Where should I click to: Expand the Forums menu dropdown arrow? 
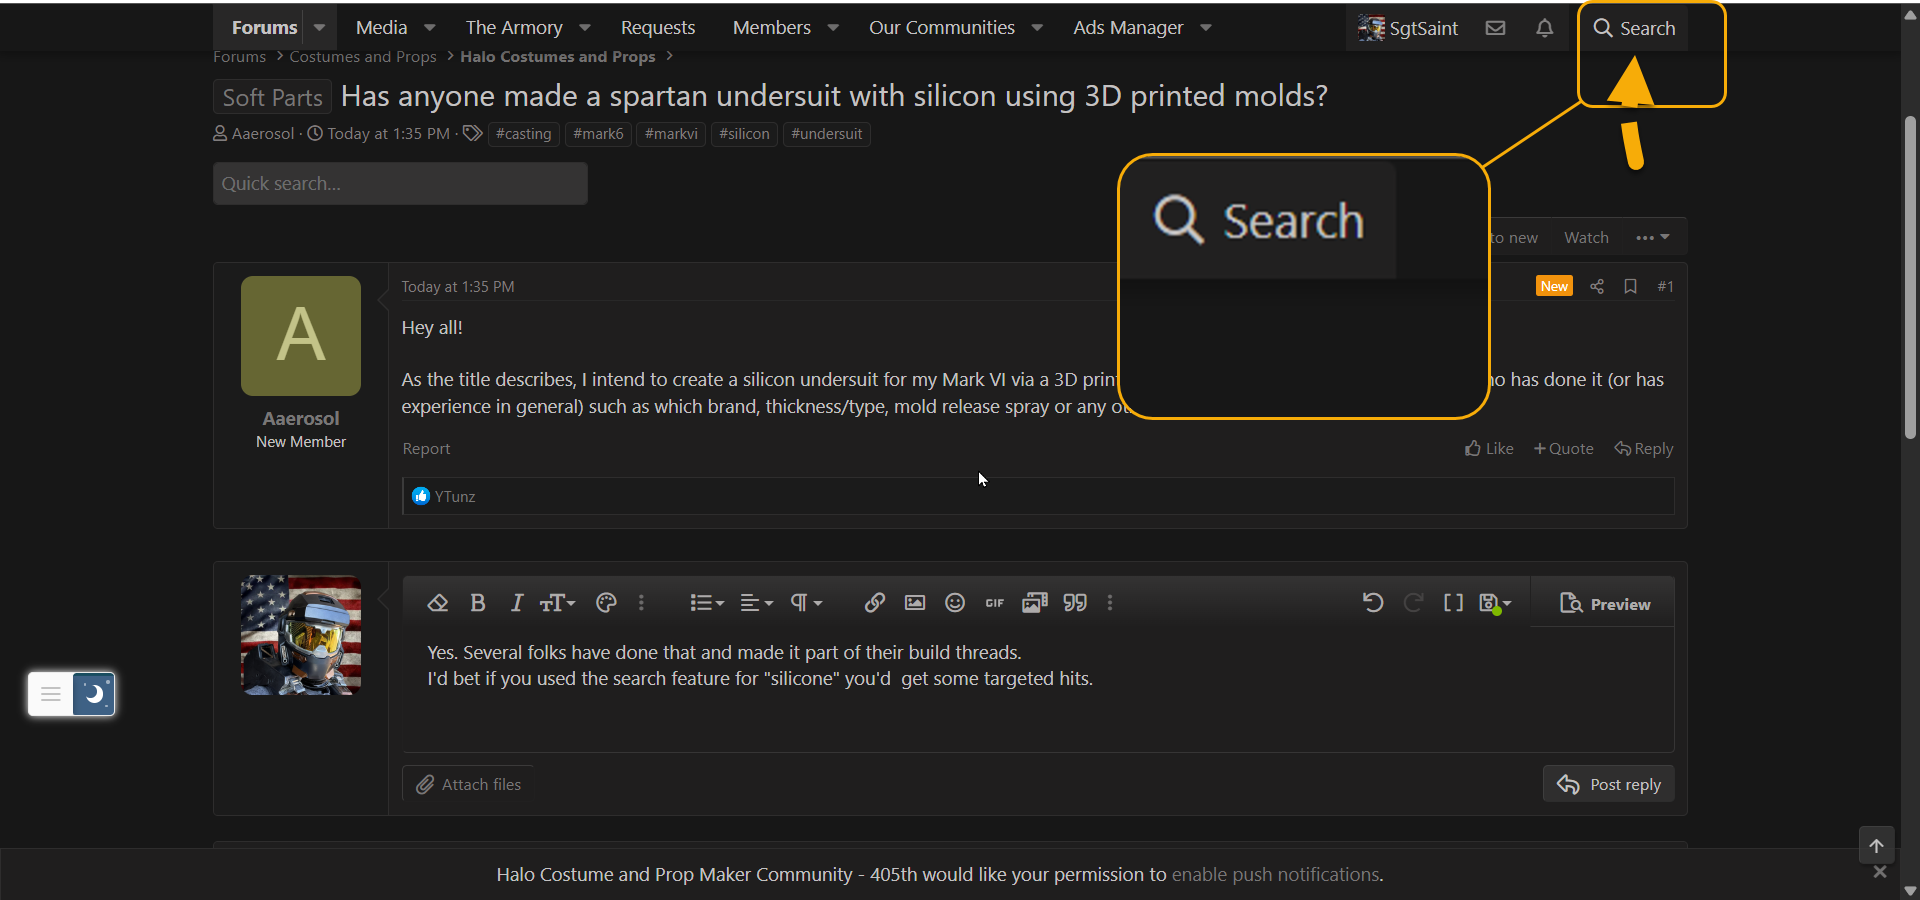(x=320, y=28)
